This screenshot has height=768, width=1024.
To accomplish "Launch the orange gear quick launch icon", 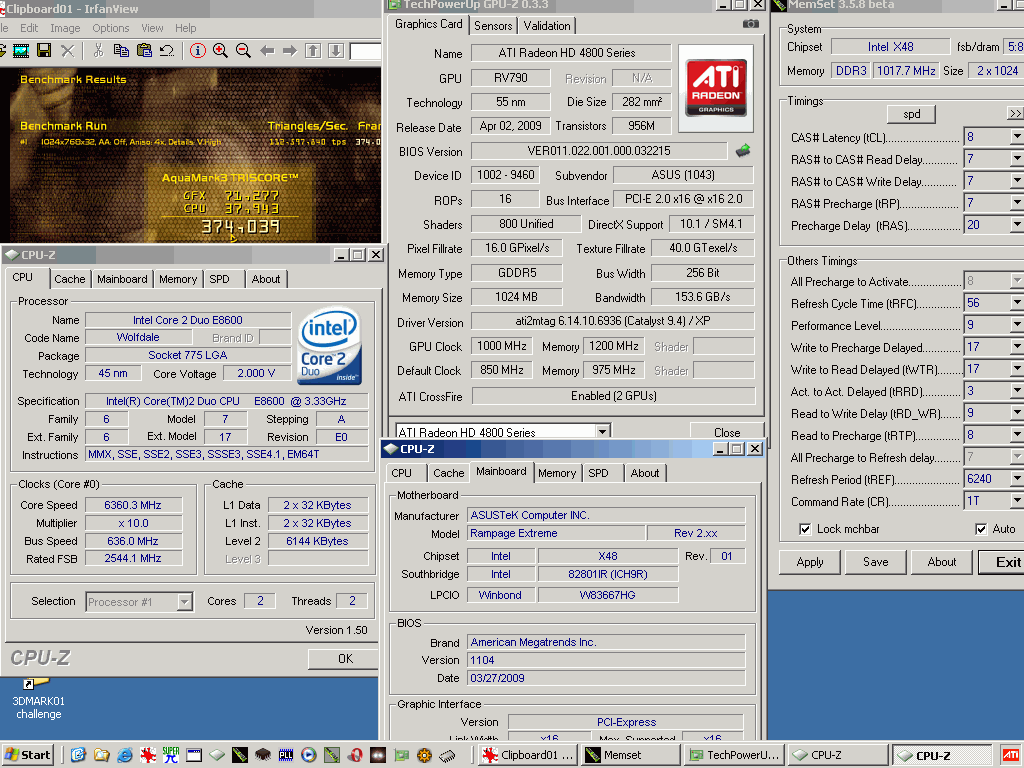I will pos(424,755).
